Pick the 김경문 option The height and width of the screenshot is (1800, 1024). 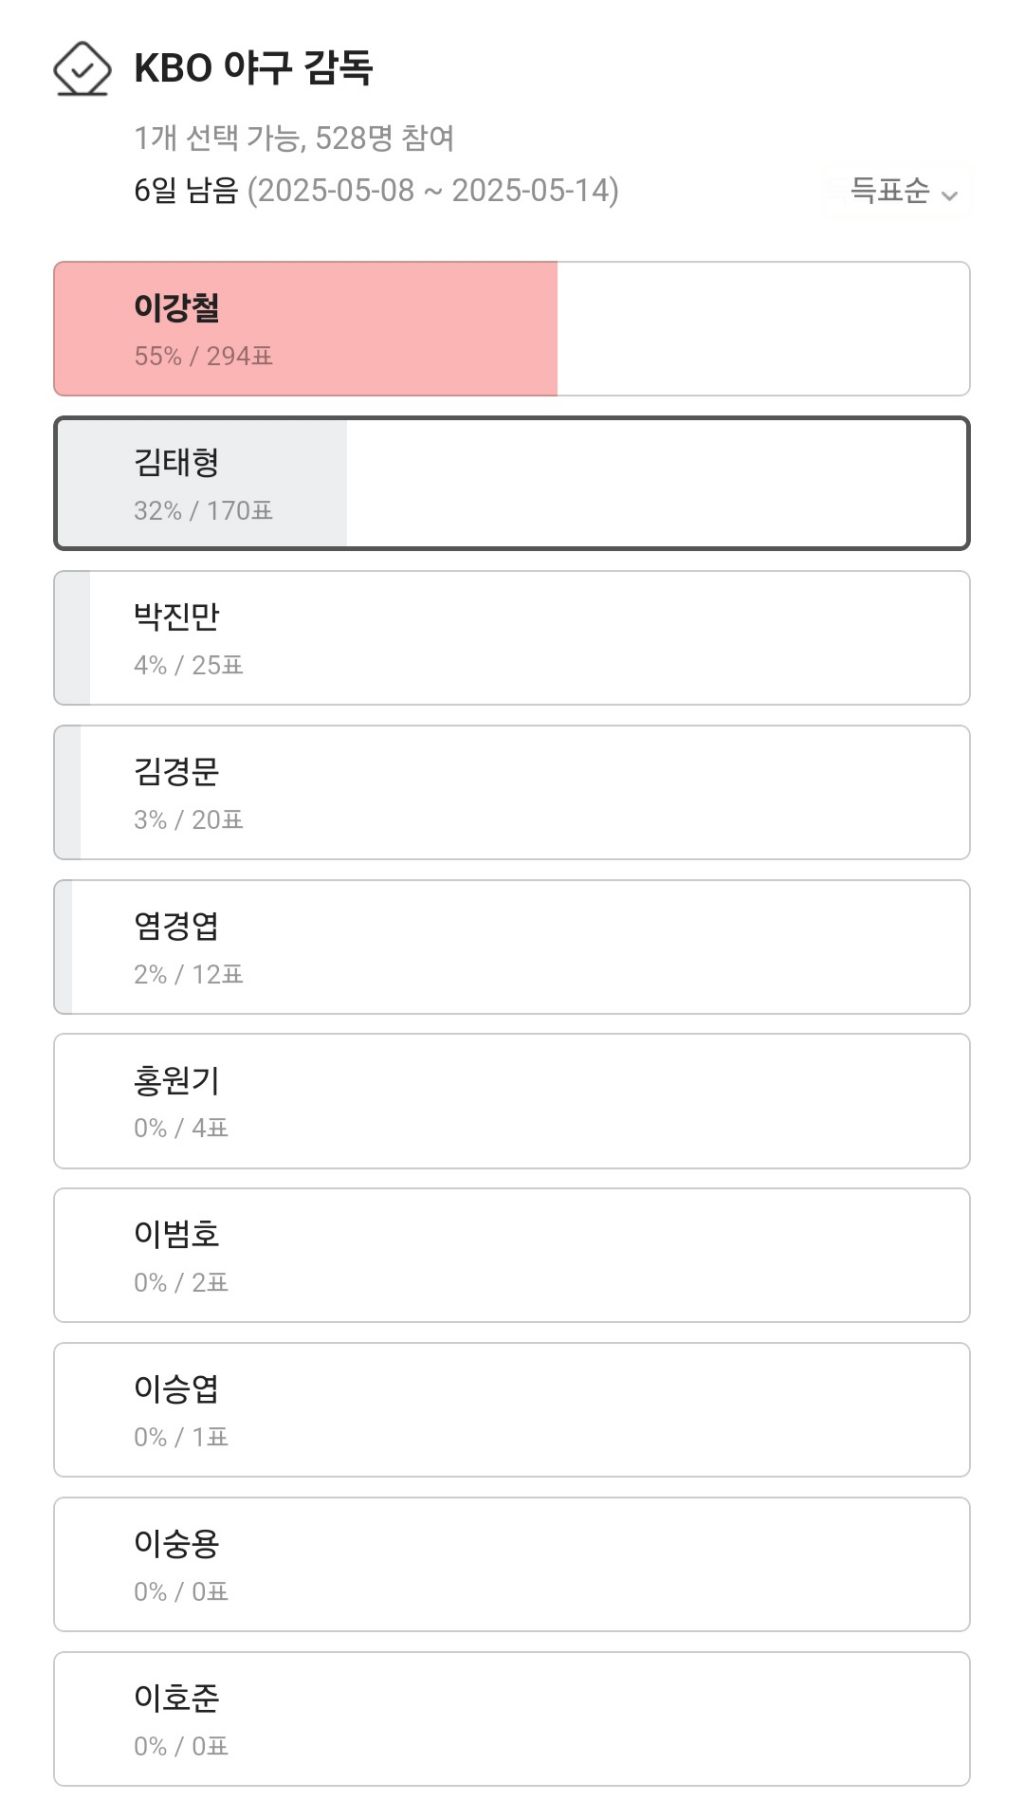pos(511,792)
